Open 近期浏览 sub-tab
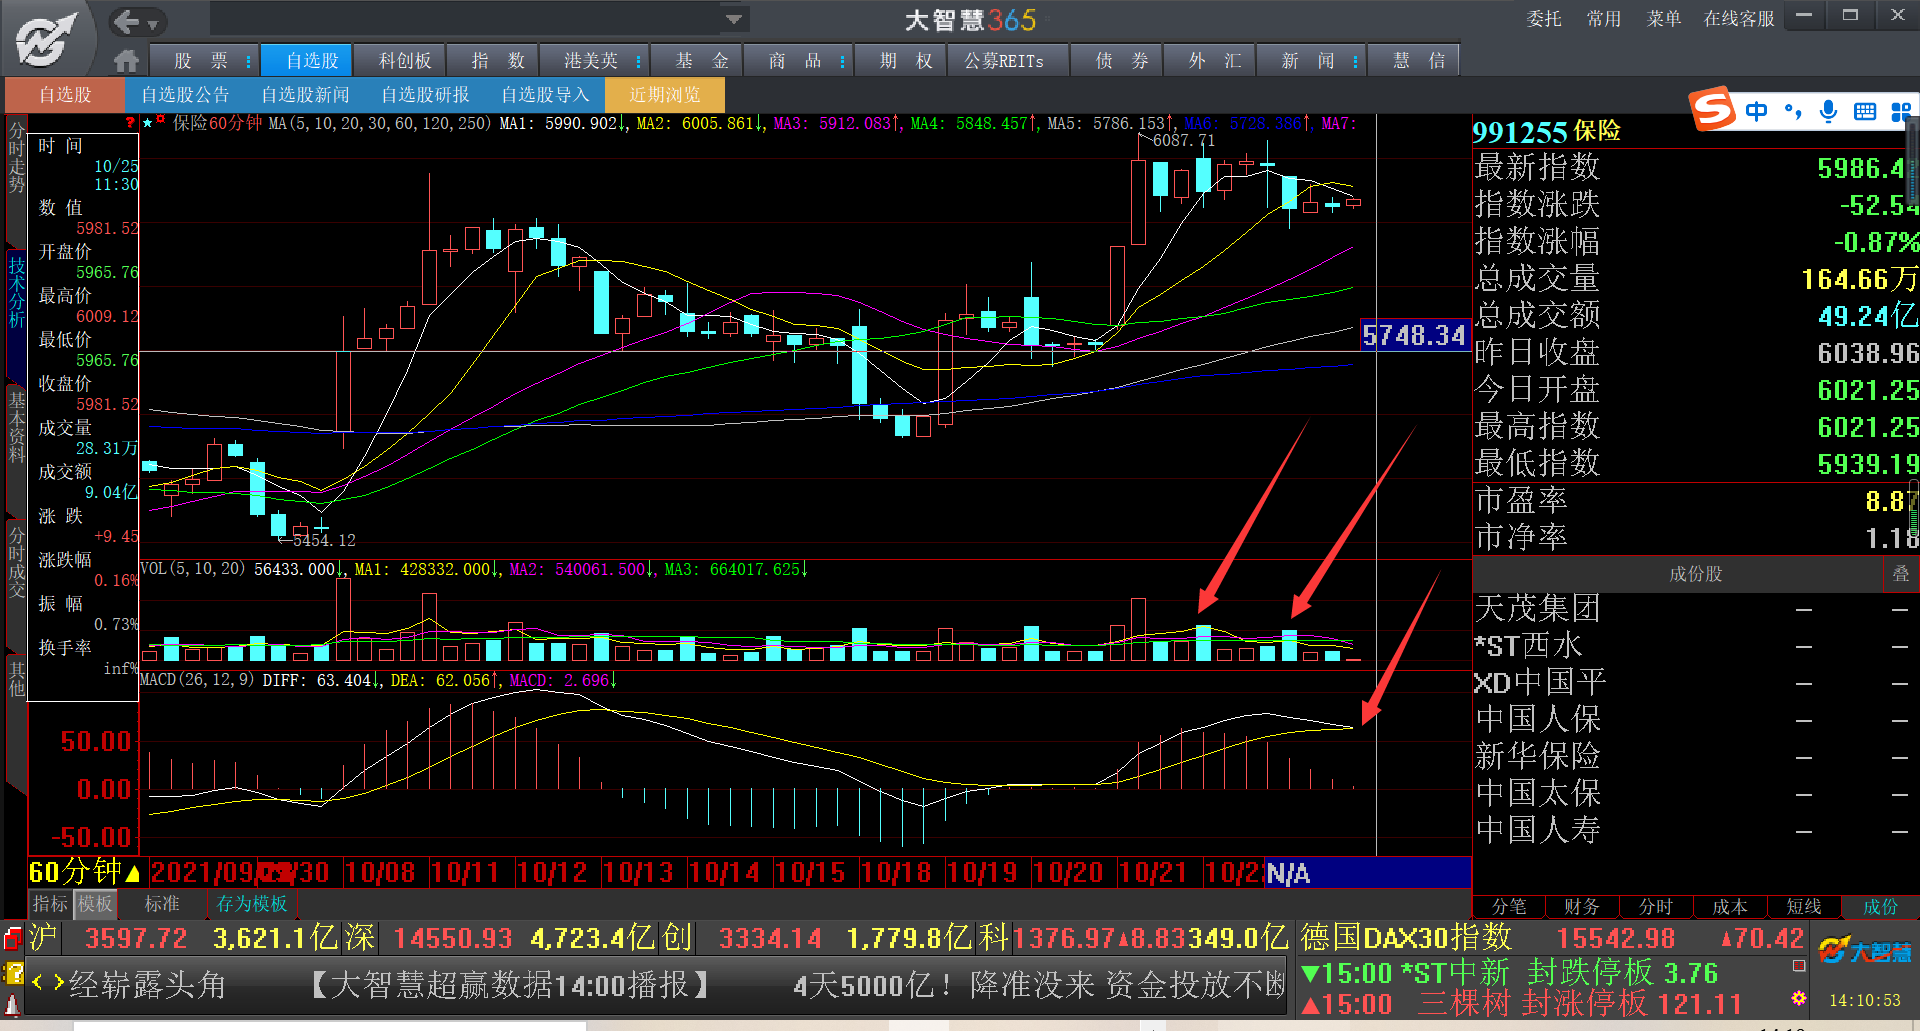 click(665, 95)
